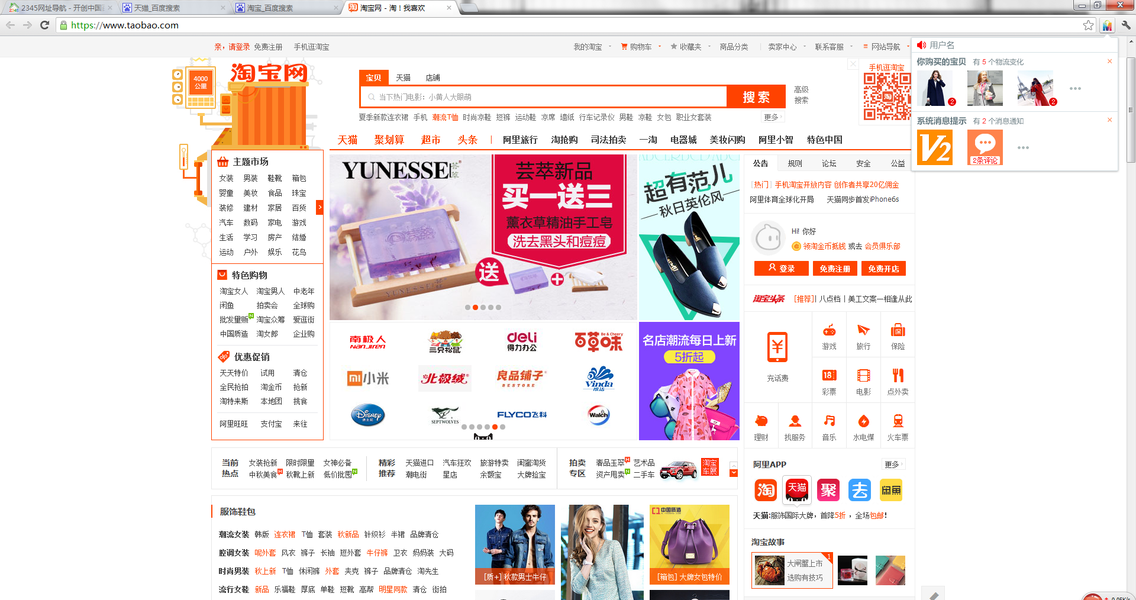The image size is (1136, 600).
Task: Click the orange 搜索 search button
Action: tap(756, 96)
